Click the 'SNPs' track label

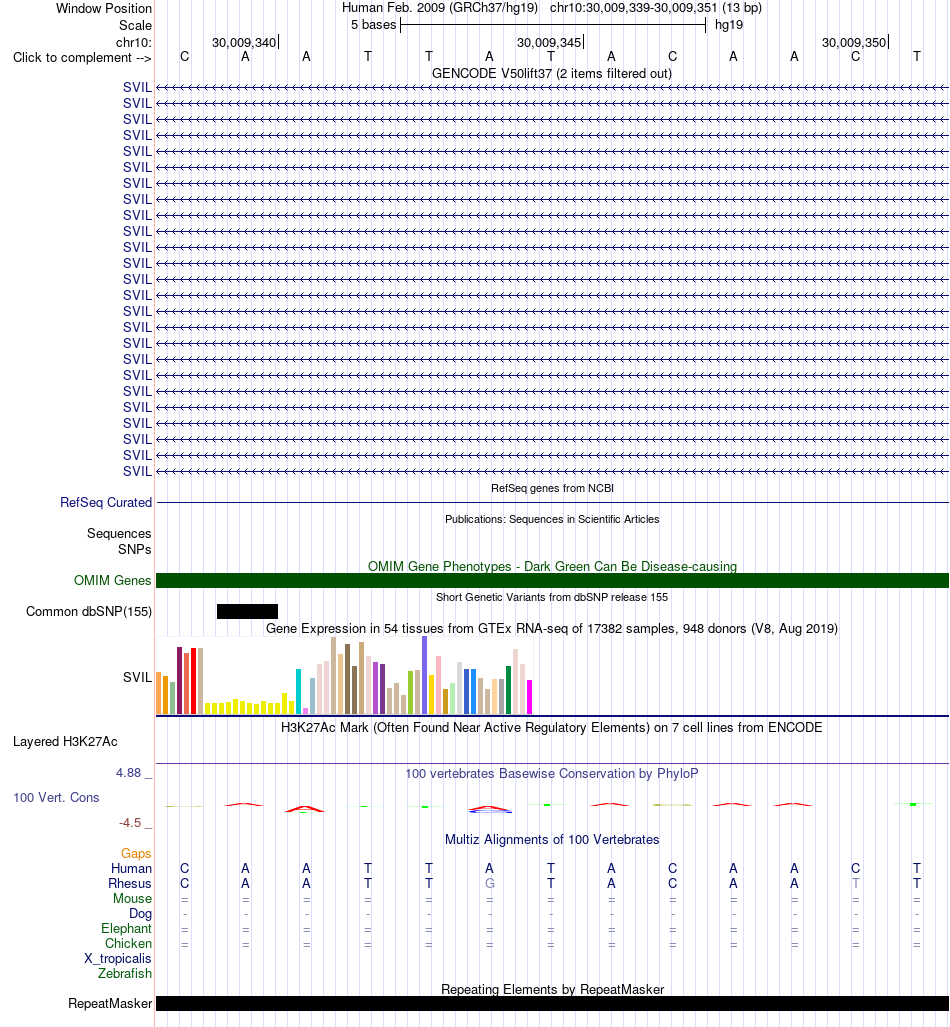(134, 550)
